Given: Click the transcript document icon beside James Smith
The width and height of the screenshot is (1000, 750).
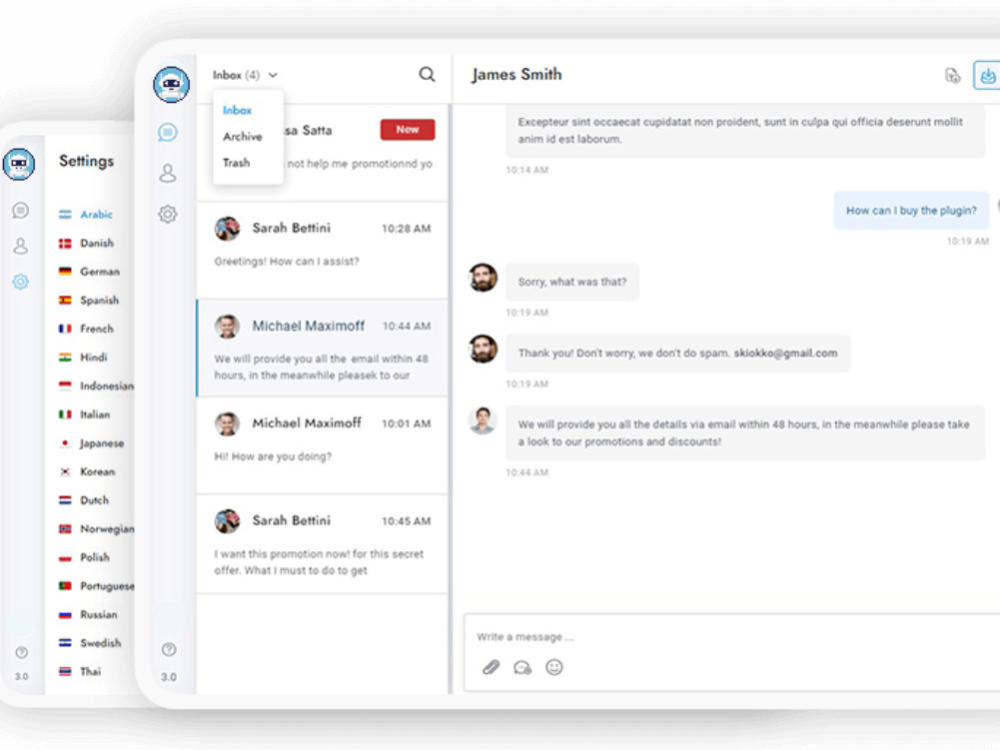Looking at the screenshot, I should point(952,75).
